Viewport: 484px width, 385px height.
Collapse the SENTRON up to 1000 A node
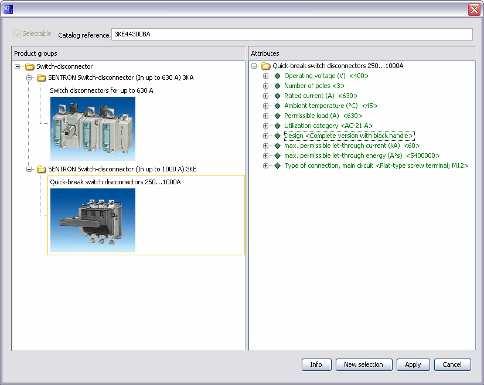pos(29,169)
